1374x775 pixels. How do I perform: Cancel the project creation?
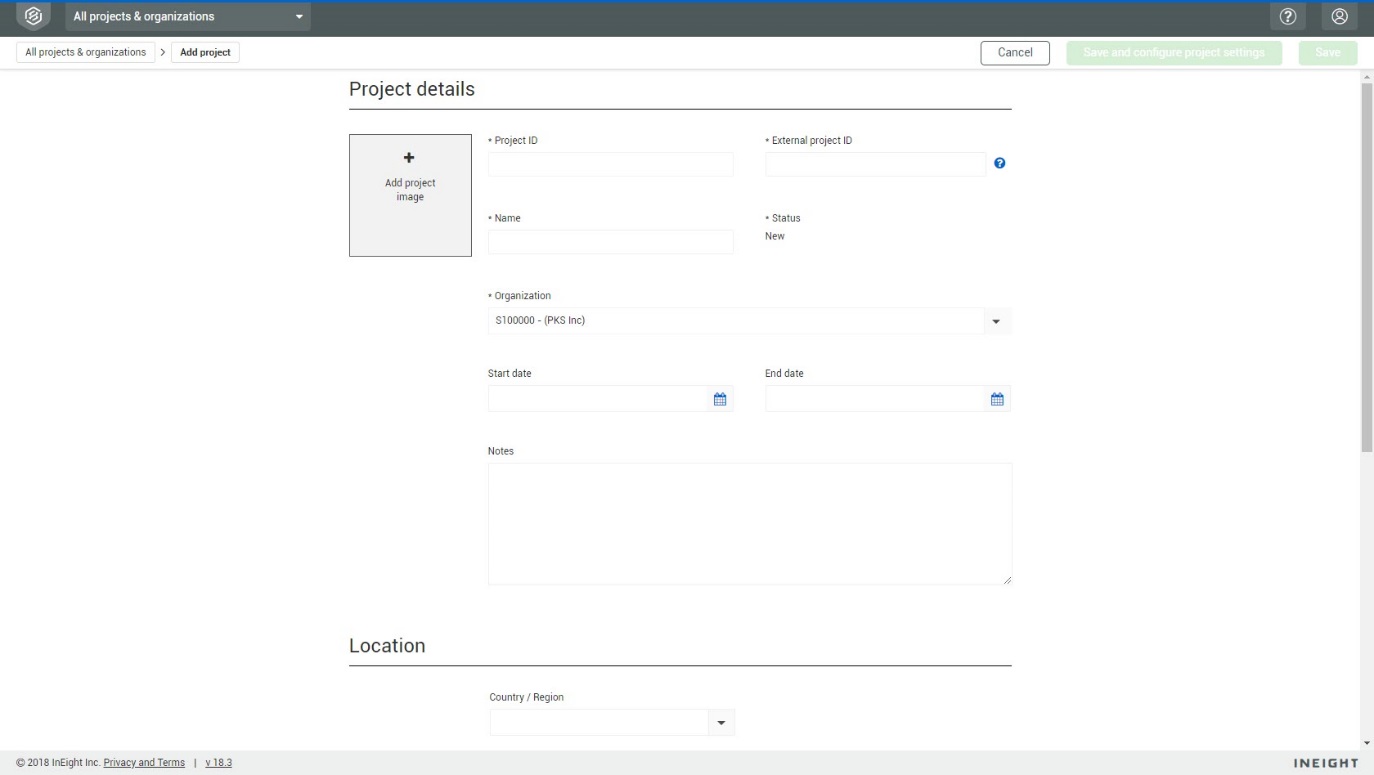(x=1015, y=51)
